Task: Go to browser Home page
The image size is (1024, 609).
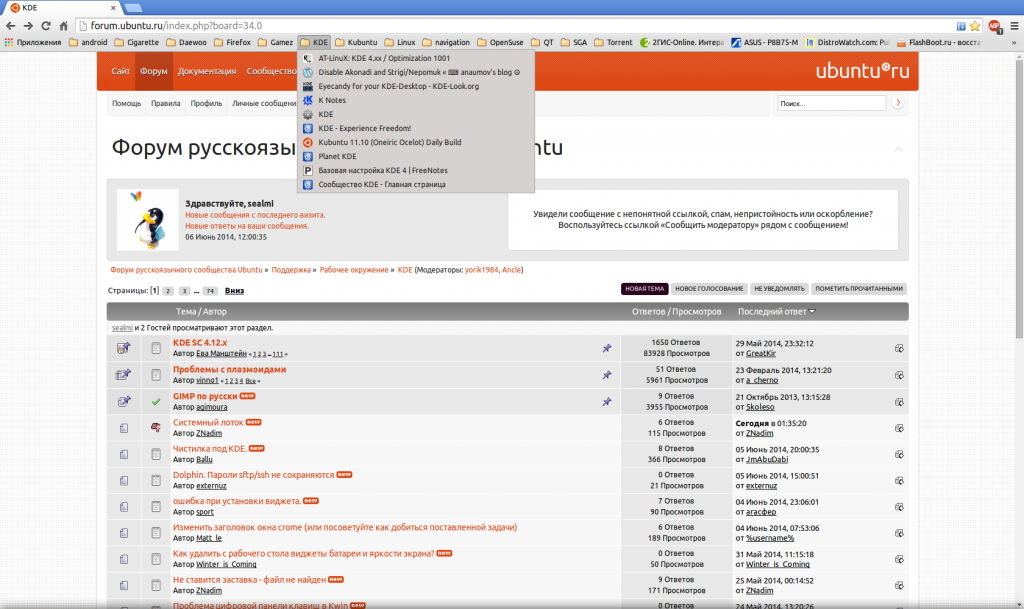Action: [63, 26]
